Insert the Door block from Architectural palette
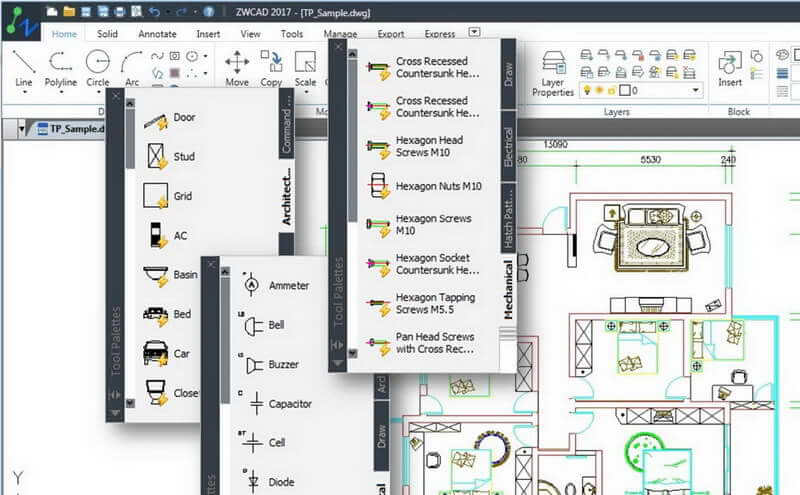 (169, 119)
